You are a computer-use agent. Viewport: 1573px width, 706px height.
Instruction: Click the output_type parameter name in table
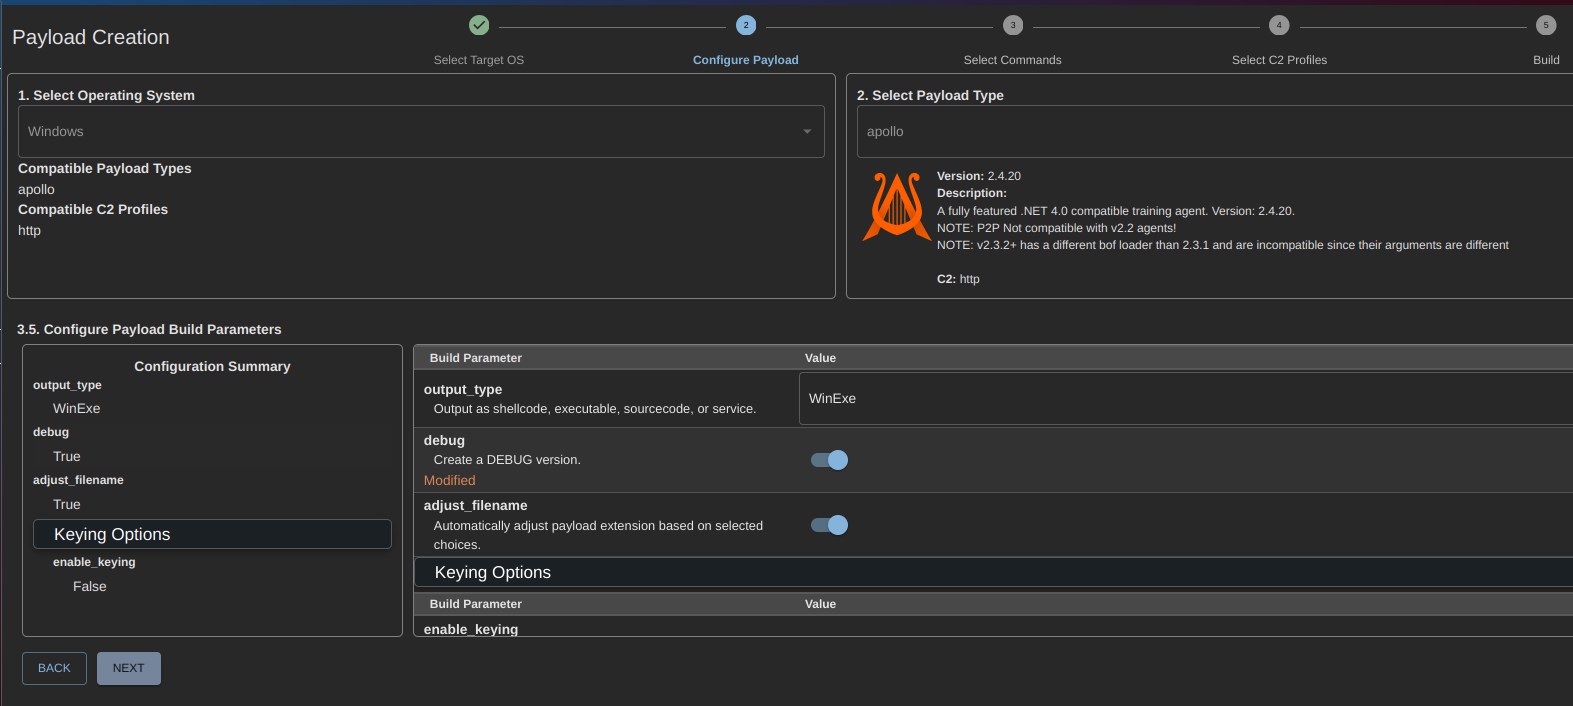(463, 389)
